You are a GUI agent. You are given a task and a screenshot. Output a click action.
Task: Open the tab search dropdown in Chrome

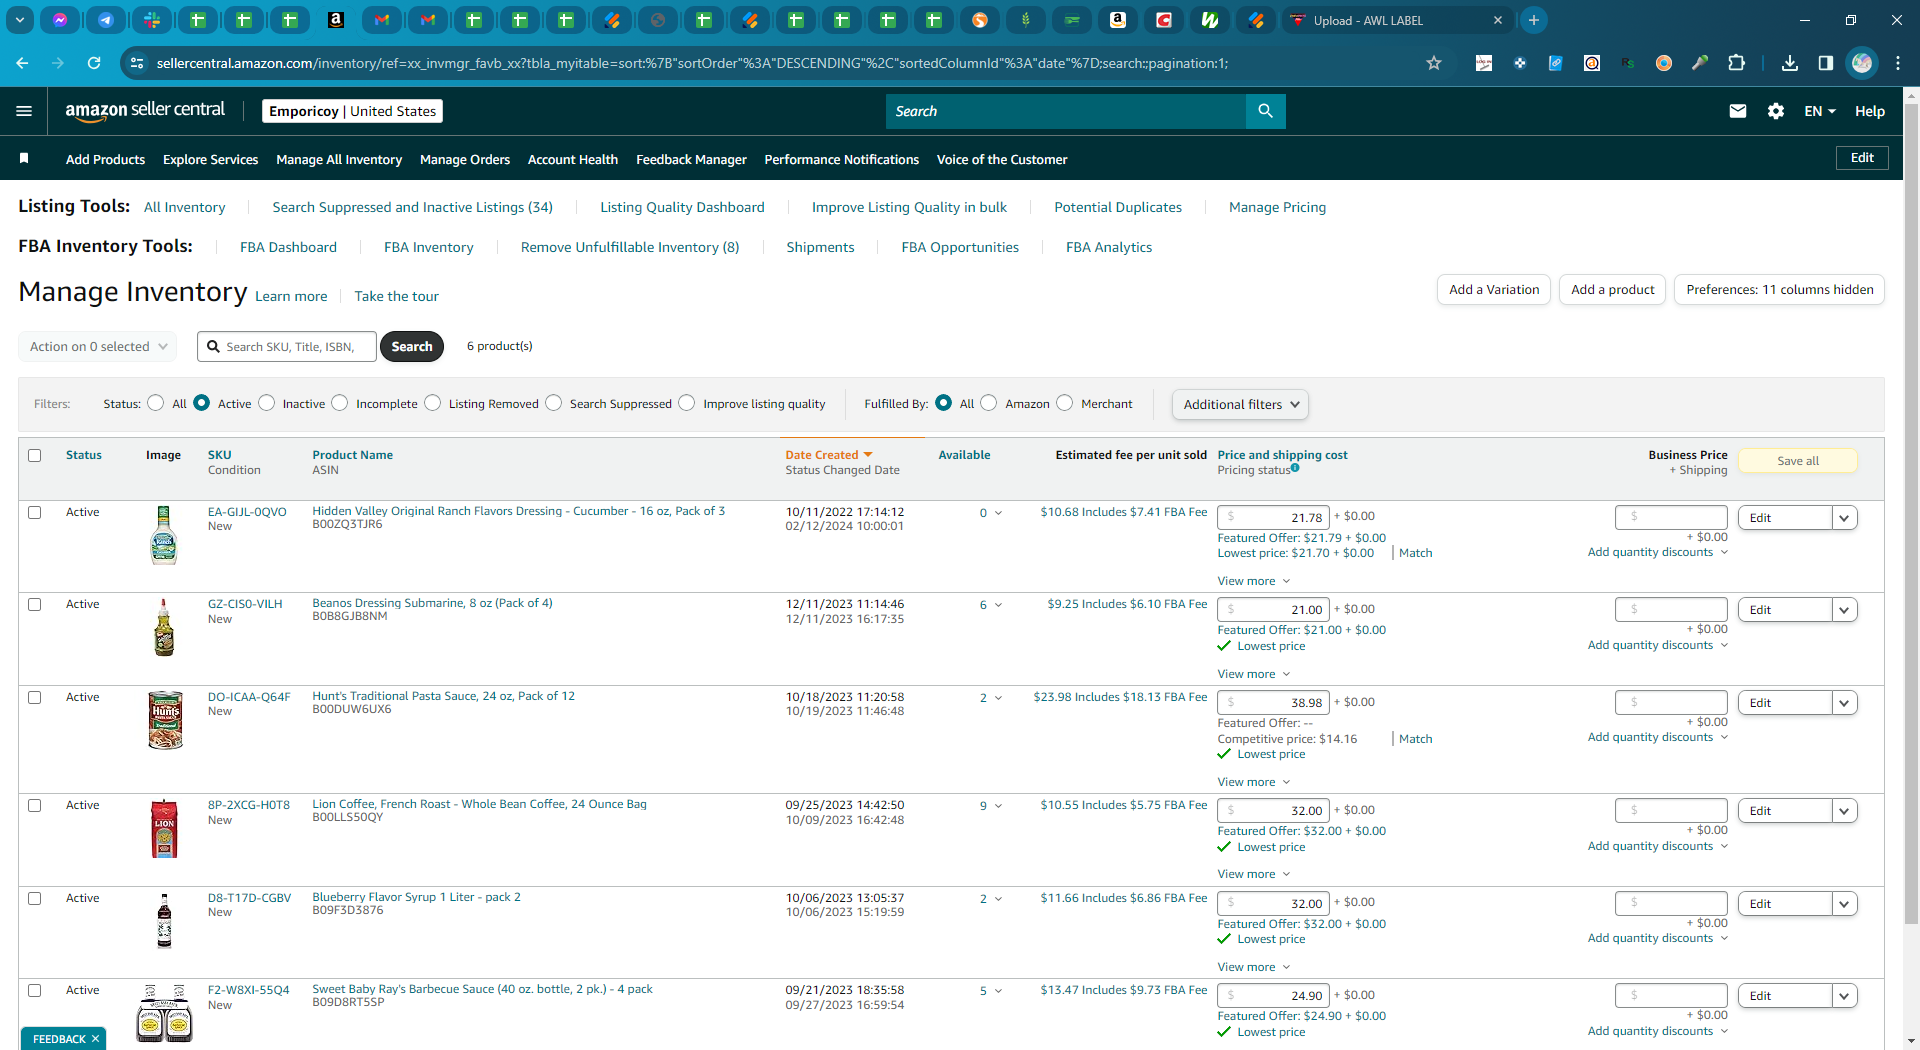pos(20,20)
